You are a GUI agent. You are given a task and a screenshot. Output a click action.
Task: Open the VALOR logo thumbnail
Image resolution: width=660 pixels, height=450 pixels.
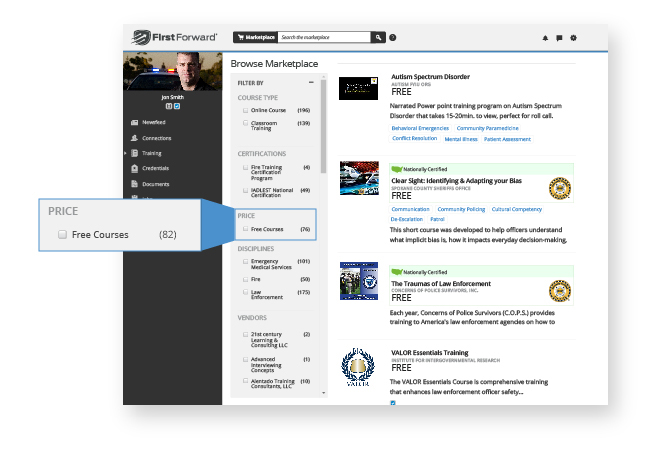[x=358, y=367]
